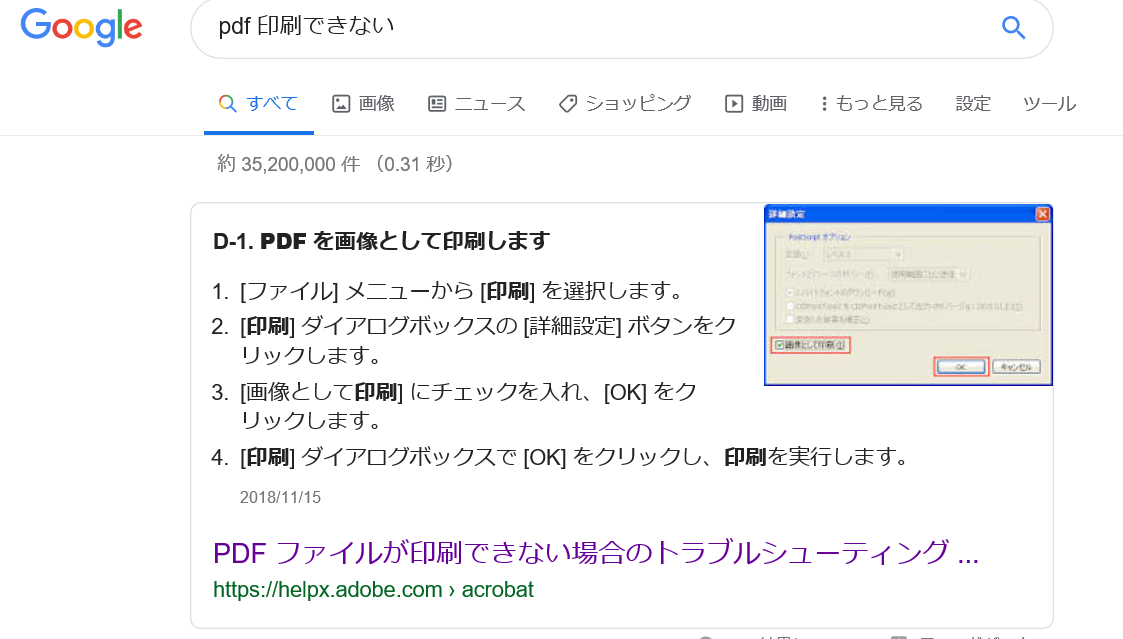Click the three-dot icon on もっと見る
The height and width of the screenshot is (639, 1123).
[823, 102]
